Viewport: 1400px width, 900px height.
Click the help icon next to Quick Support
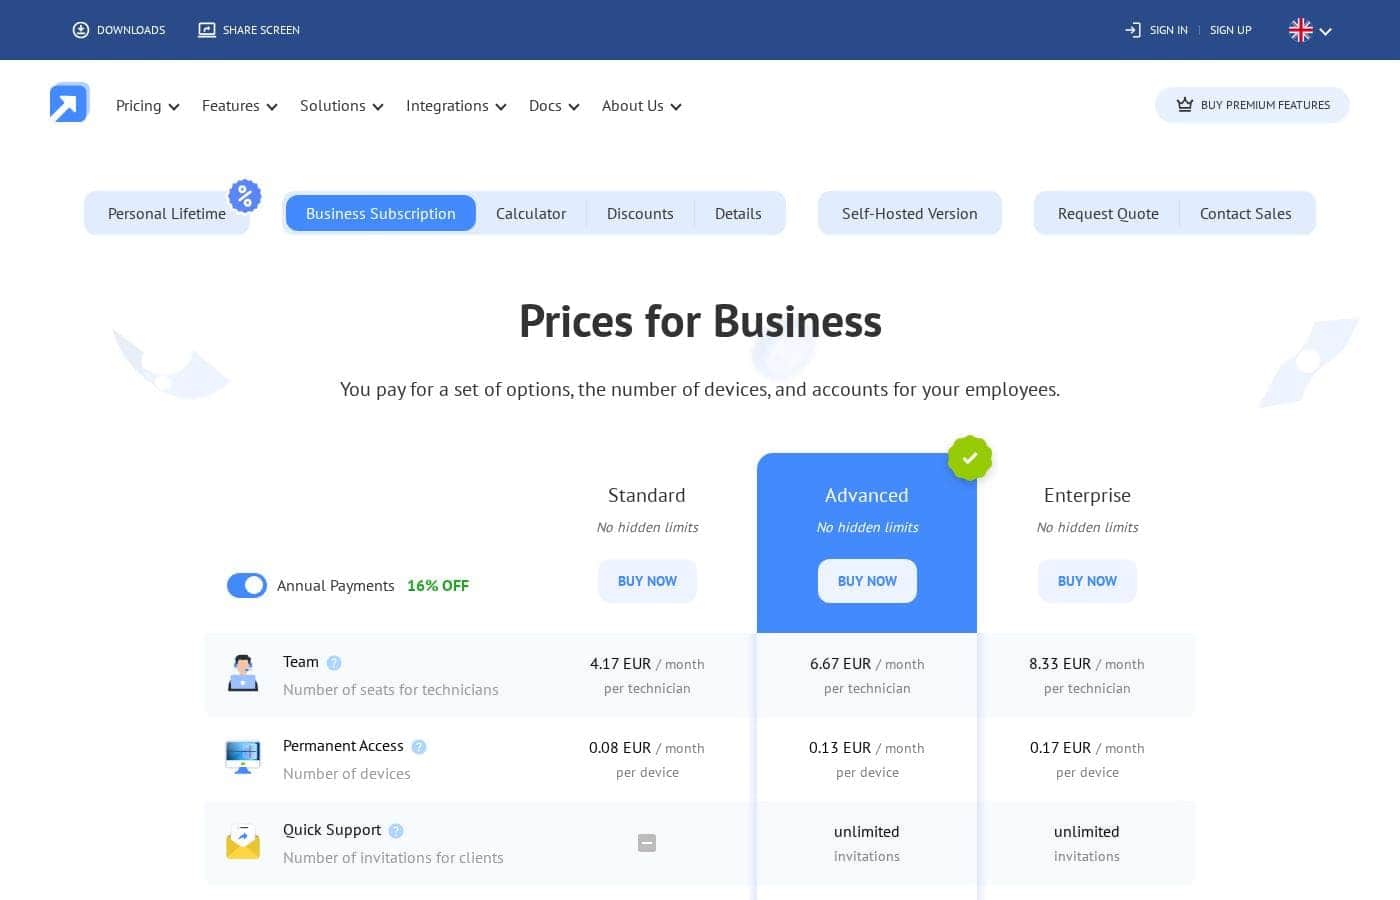pos(396,831)
